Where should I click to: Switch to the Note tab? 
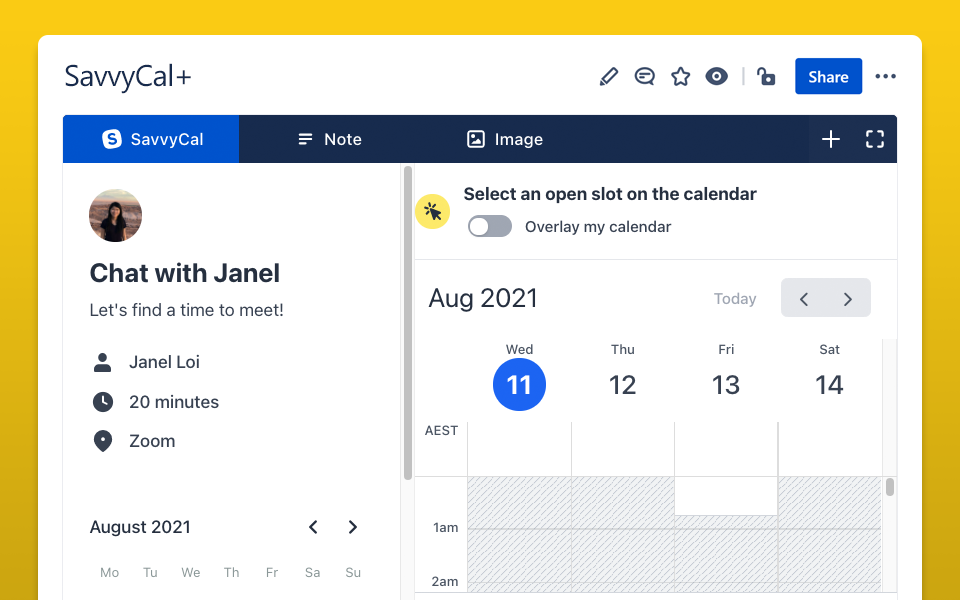(329, 139)
